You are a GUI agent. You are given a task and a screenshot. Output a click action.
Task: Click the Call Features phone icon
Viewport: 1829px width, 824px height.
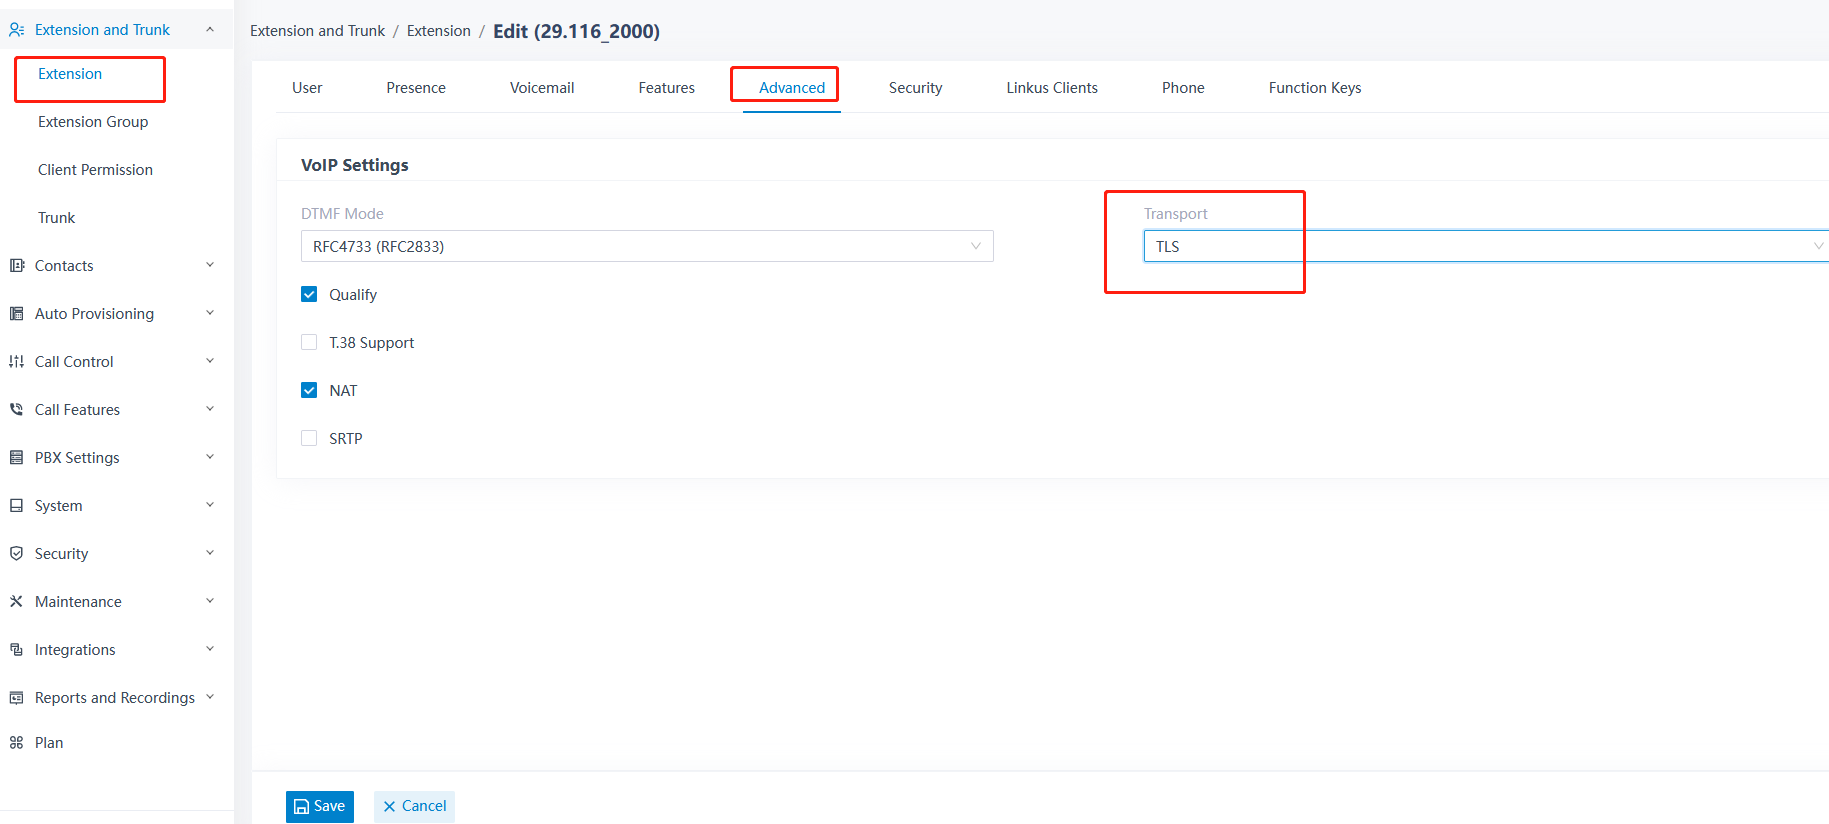pos(16,410)
